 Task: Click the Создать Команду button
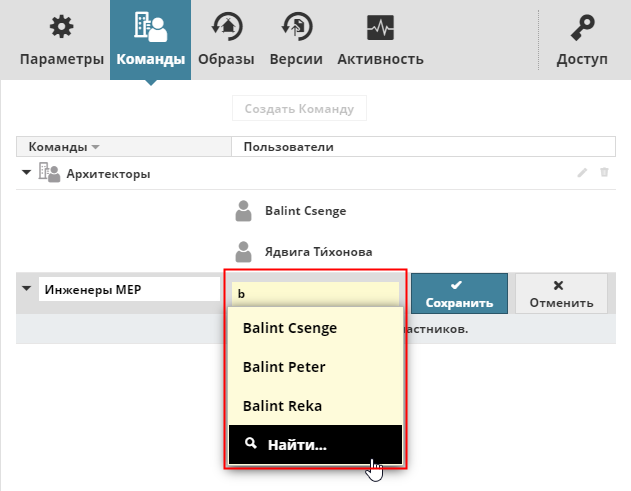click(x=299, y=108)
